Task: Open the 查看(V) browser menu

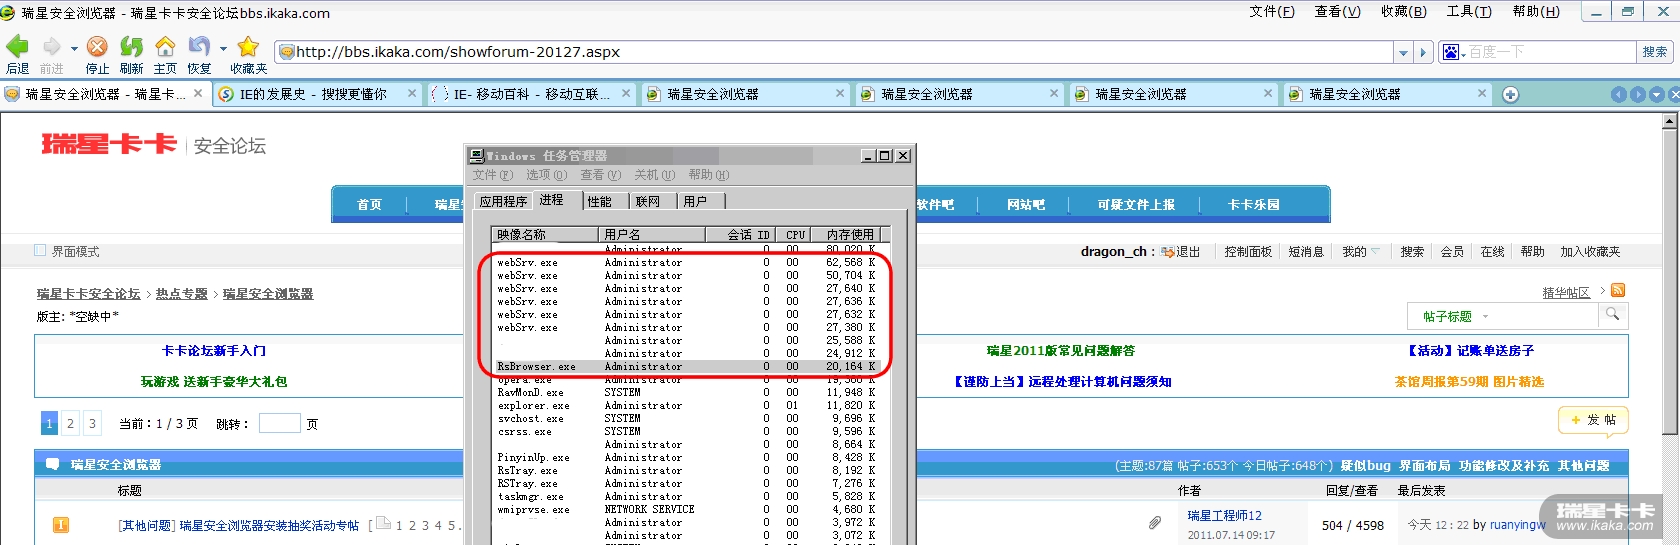Action: click(x=1337, y=12)
